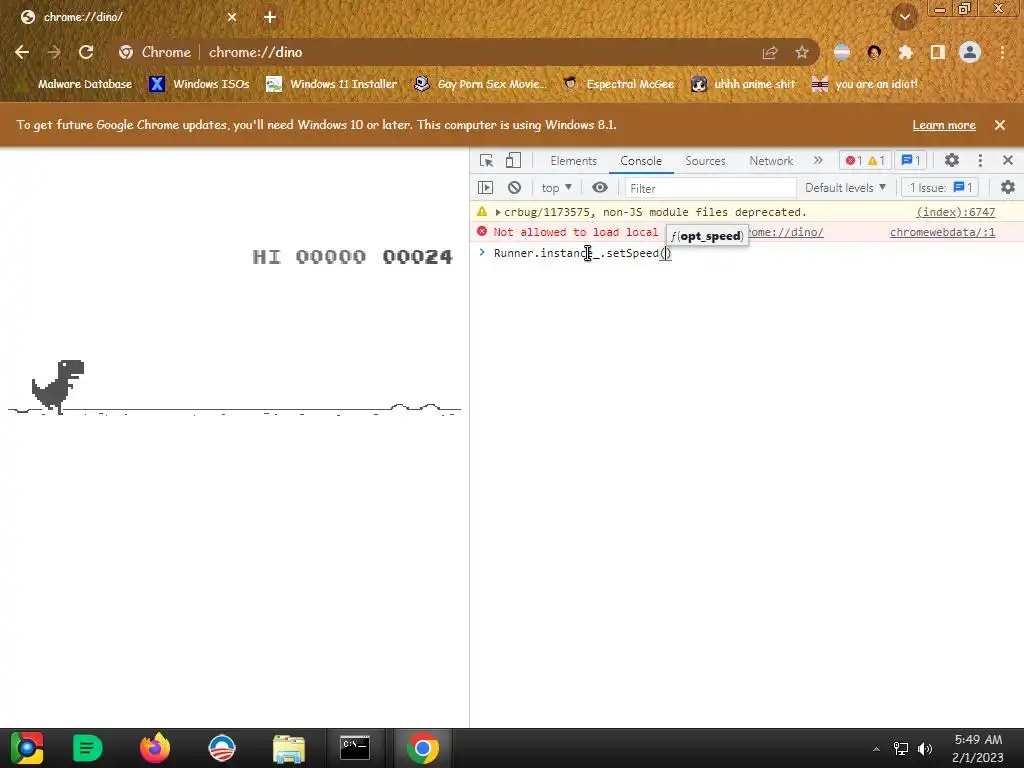Open the Chrome profile avatar
The width and height of the screenshot is (1024, 768).
pos(970,52)
